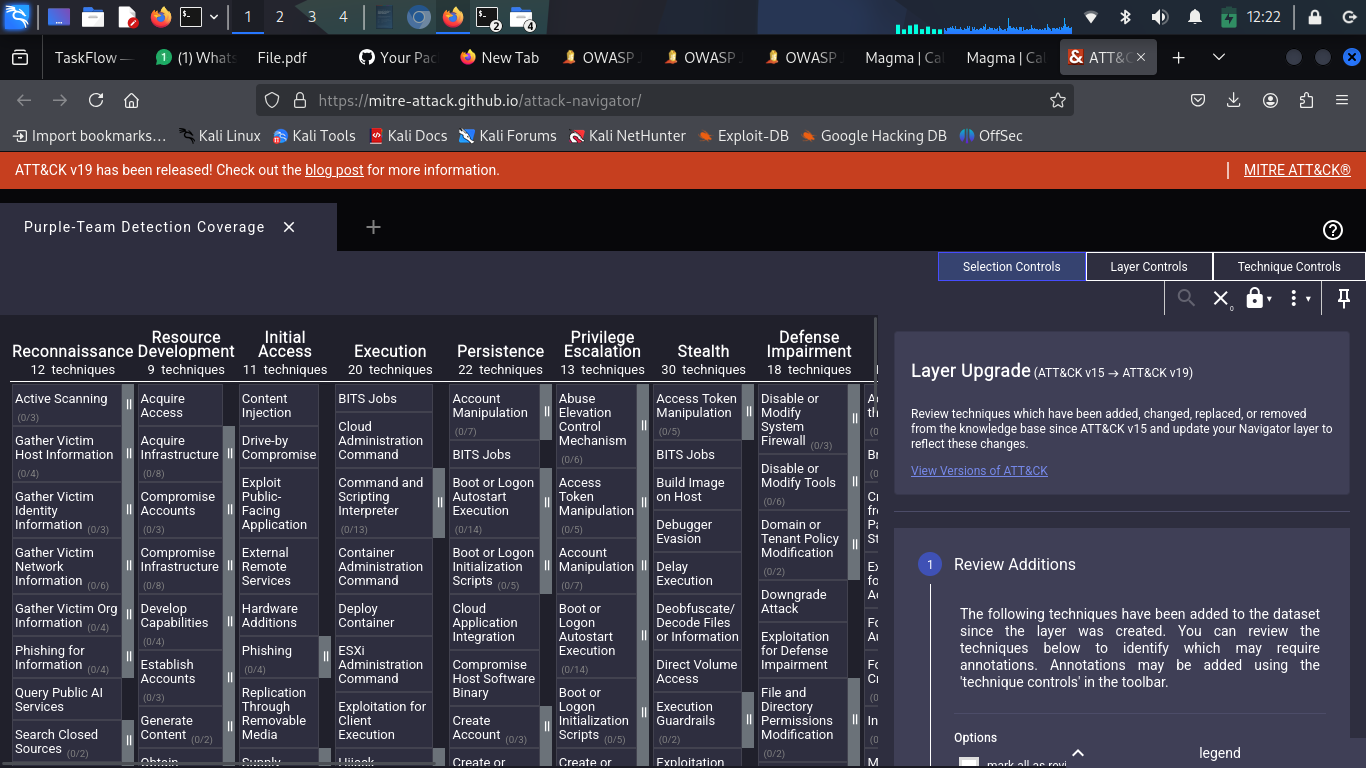Click the Reconnaissance tactic header

pos(72,351)
